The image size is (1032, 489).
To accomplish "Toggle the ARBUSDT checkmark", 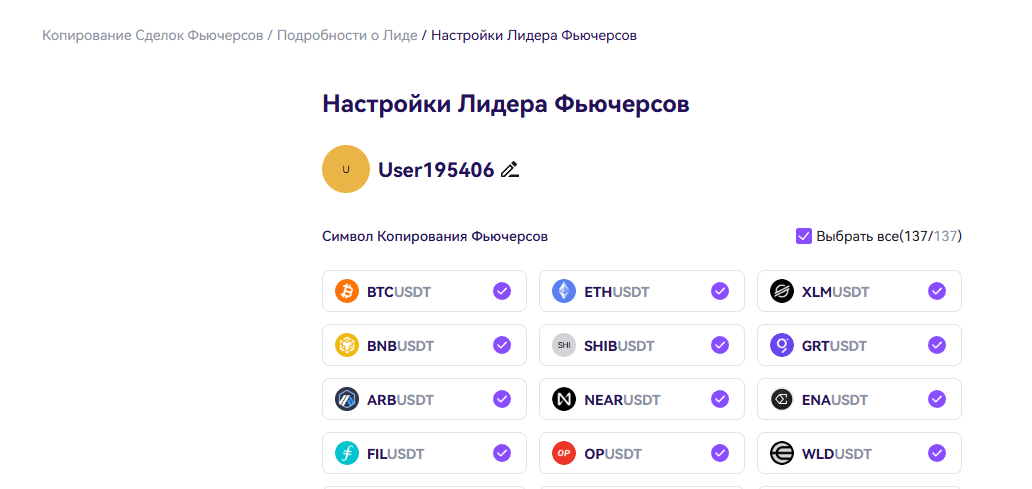I will [x=502, y=399].
